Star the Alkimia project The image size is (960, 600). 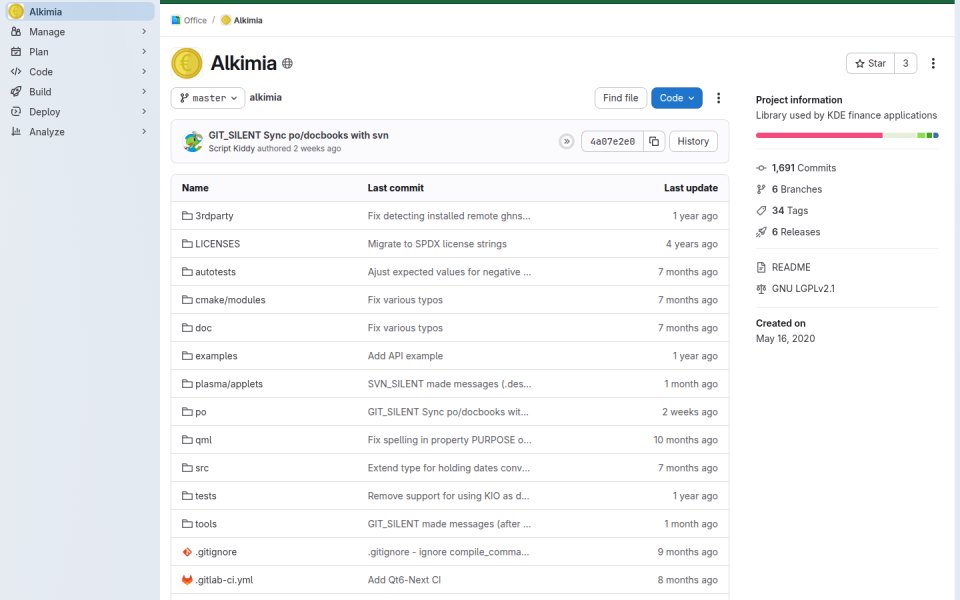point(870,63)
